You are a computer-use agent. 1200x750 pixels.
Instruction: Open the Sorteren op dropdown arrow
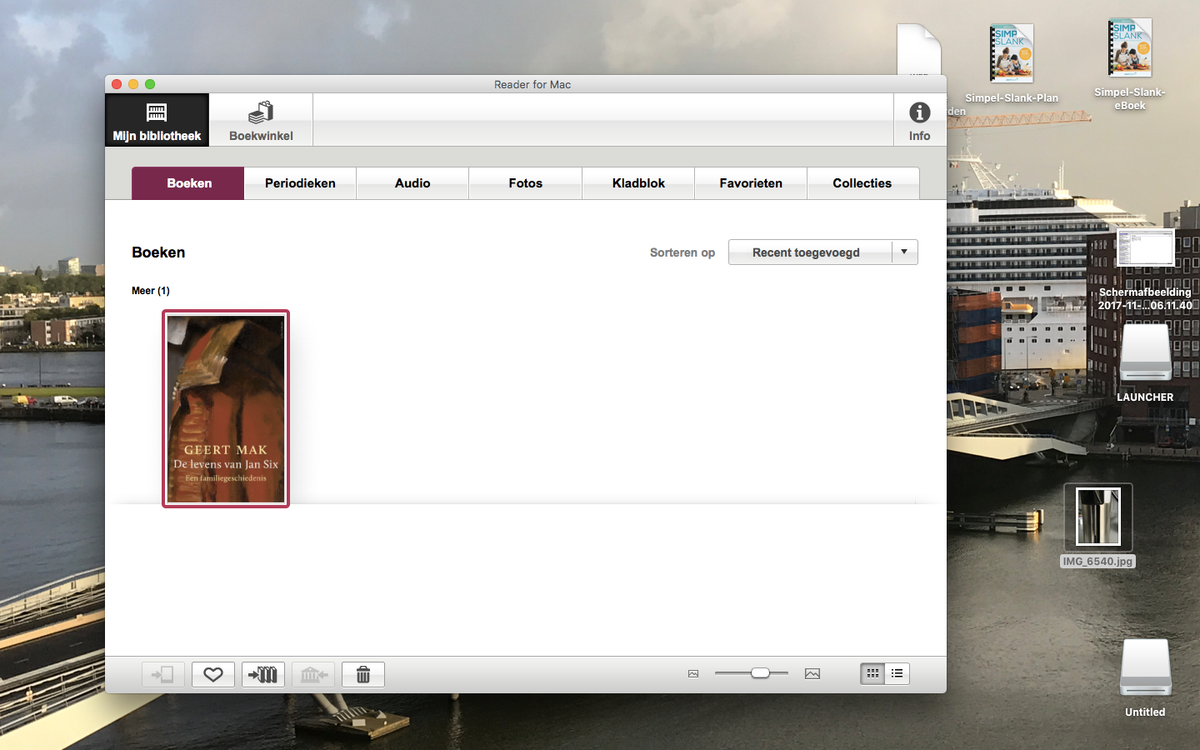[x=904, y=252]
